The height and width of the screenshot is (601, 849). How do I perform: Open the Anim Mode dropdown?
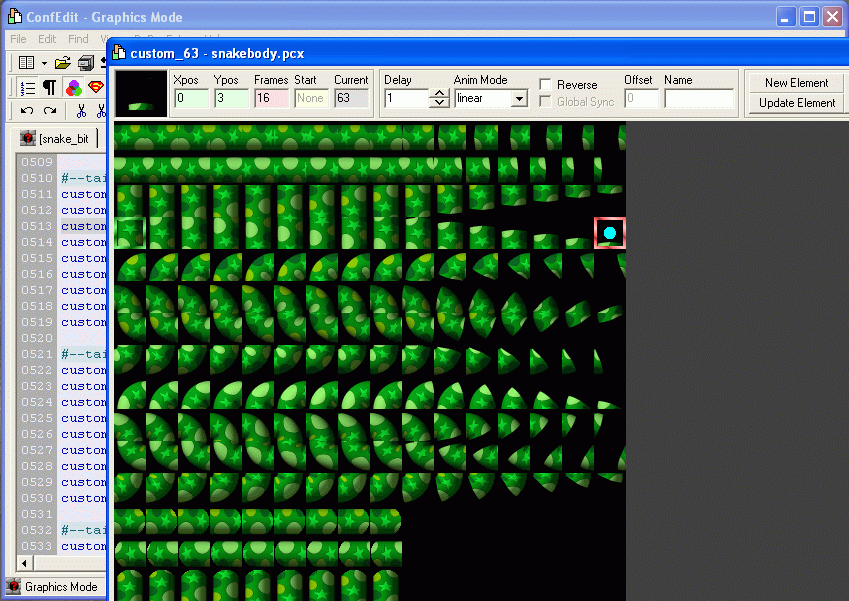[x=518, y=98]
